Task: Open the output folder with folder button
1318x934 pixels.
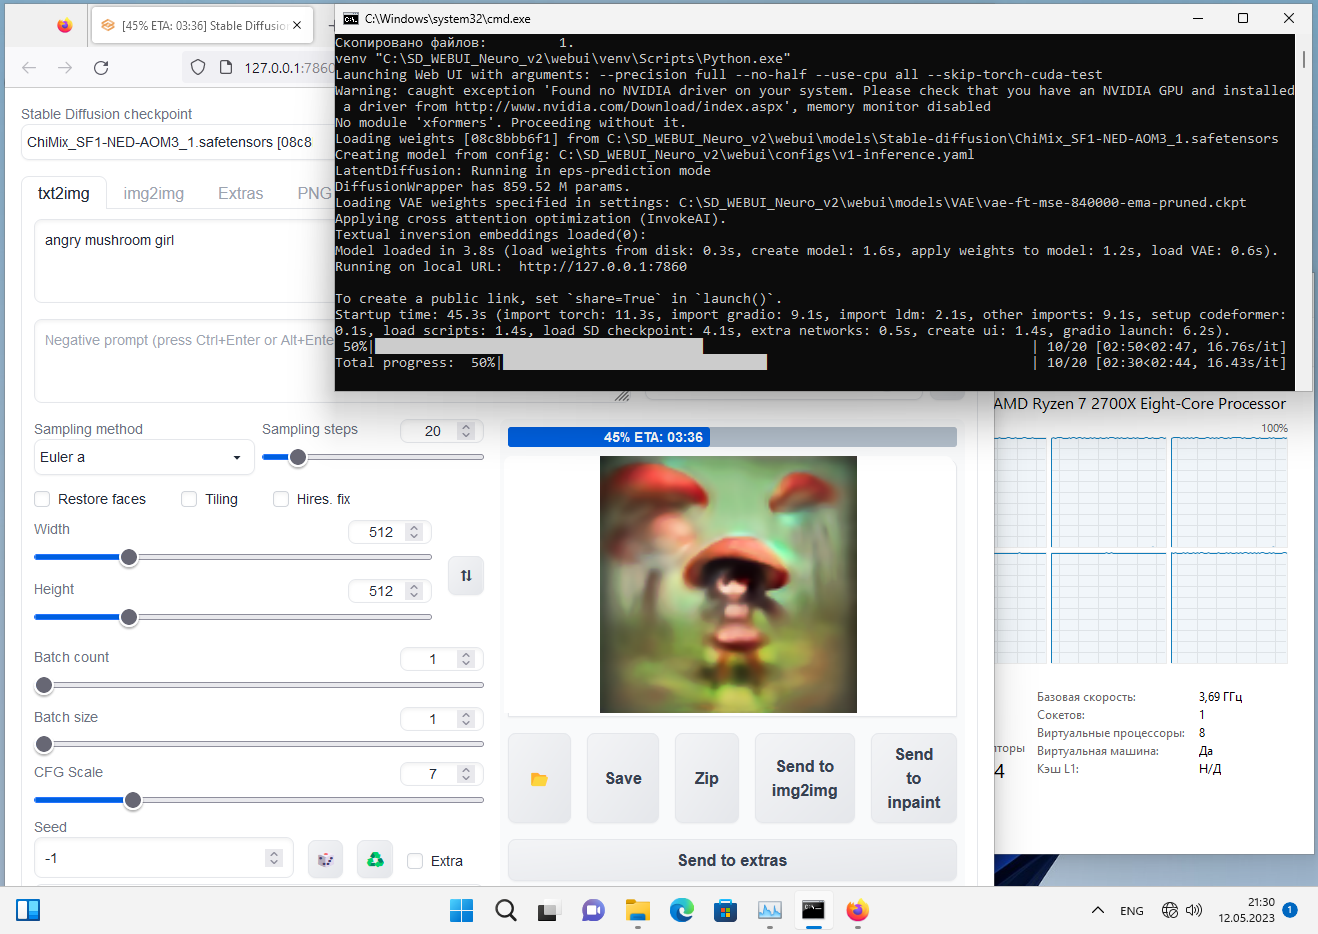Action: (x=540, y=778)
